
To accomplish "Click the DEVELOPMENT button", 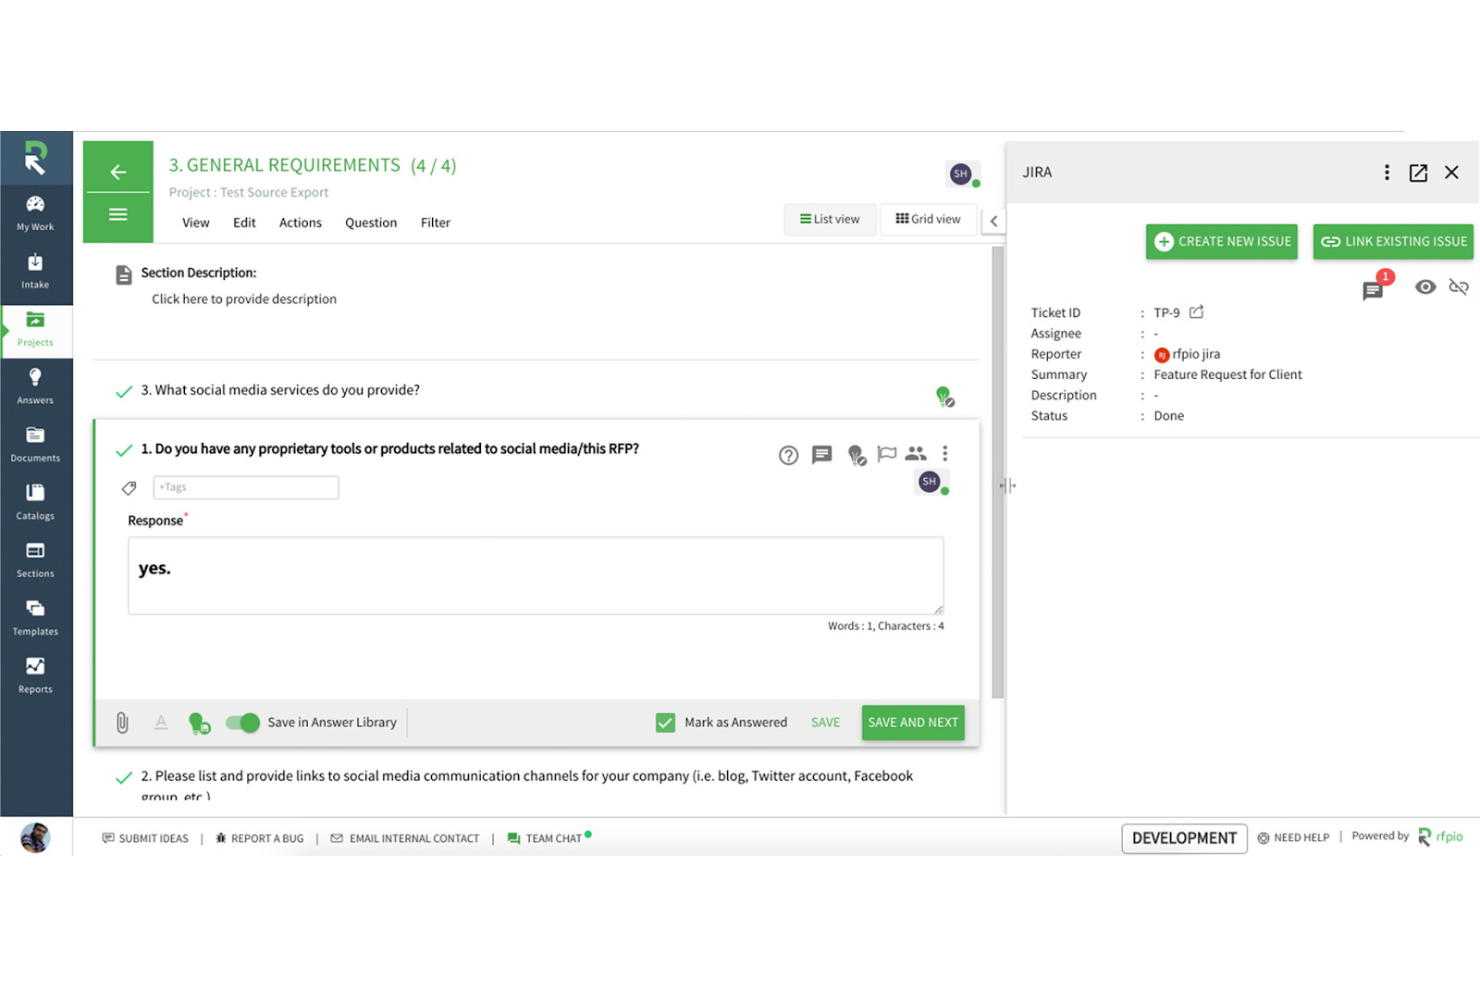I will (x=1184, y=838).
